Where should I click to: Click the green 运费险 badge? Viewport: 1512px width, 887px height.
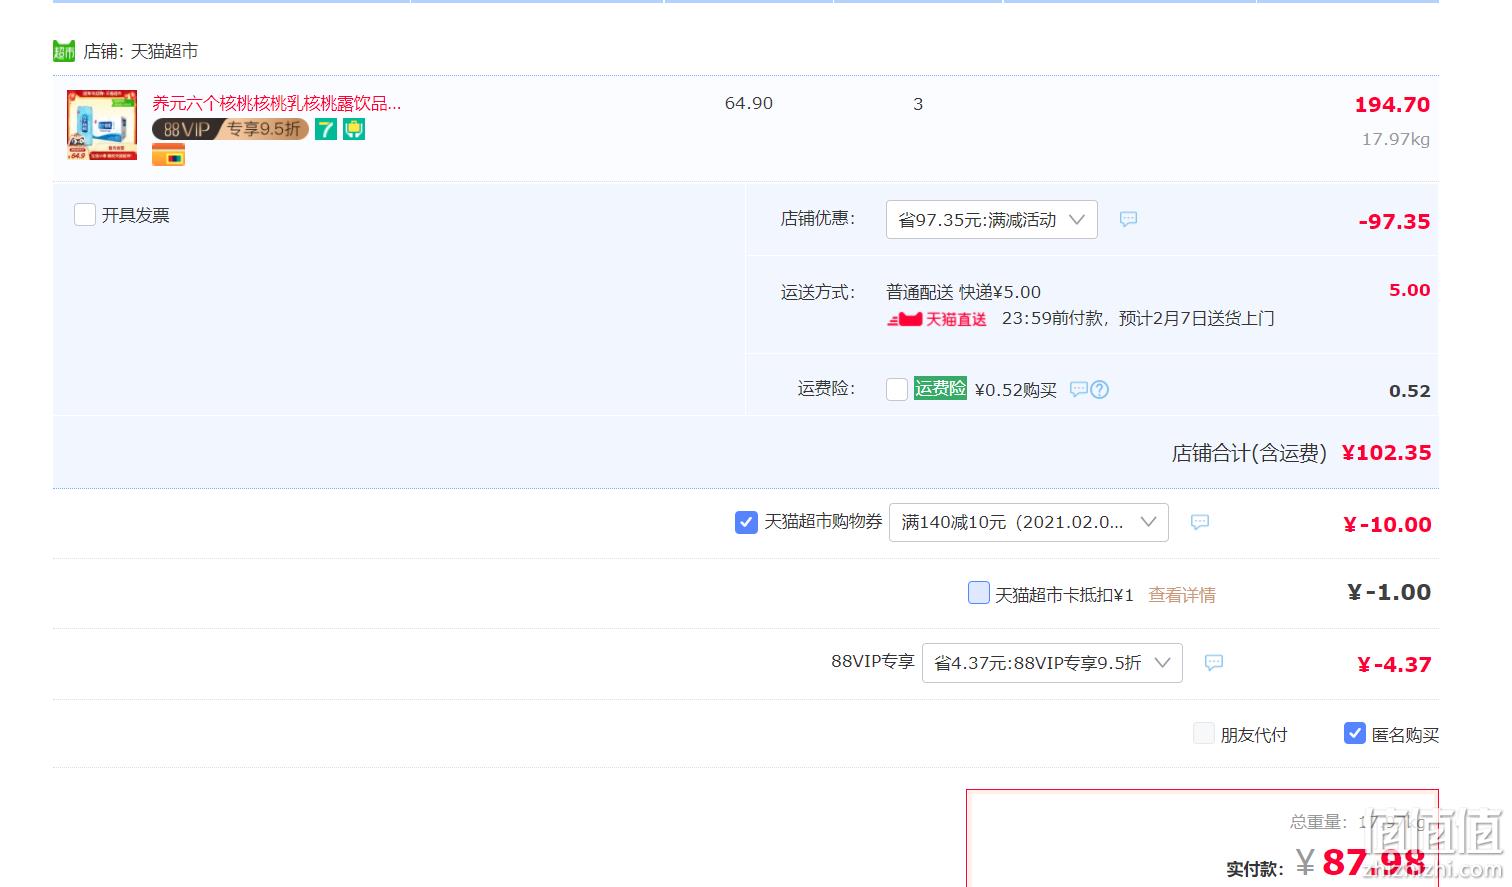point(940,388)
